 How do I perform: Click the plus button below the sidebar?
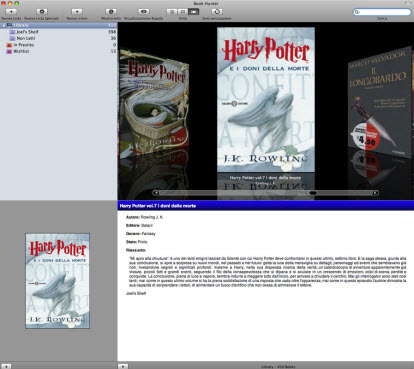6,366
